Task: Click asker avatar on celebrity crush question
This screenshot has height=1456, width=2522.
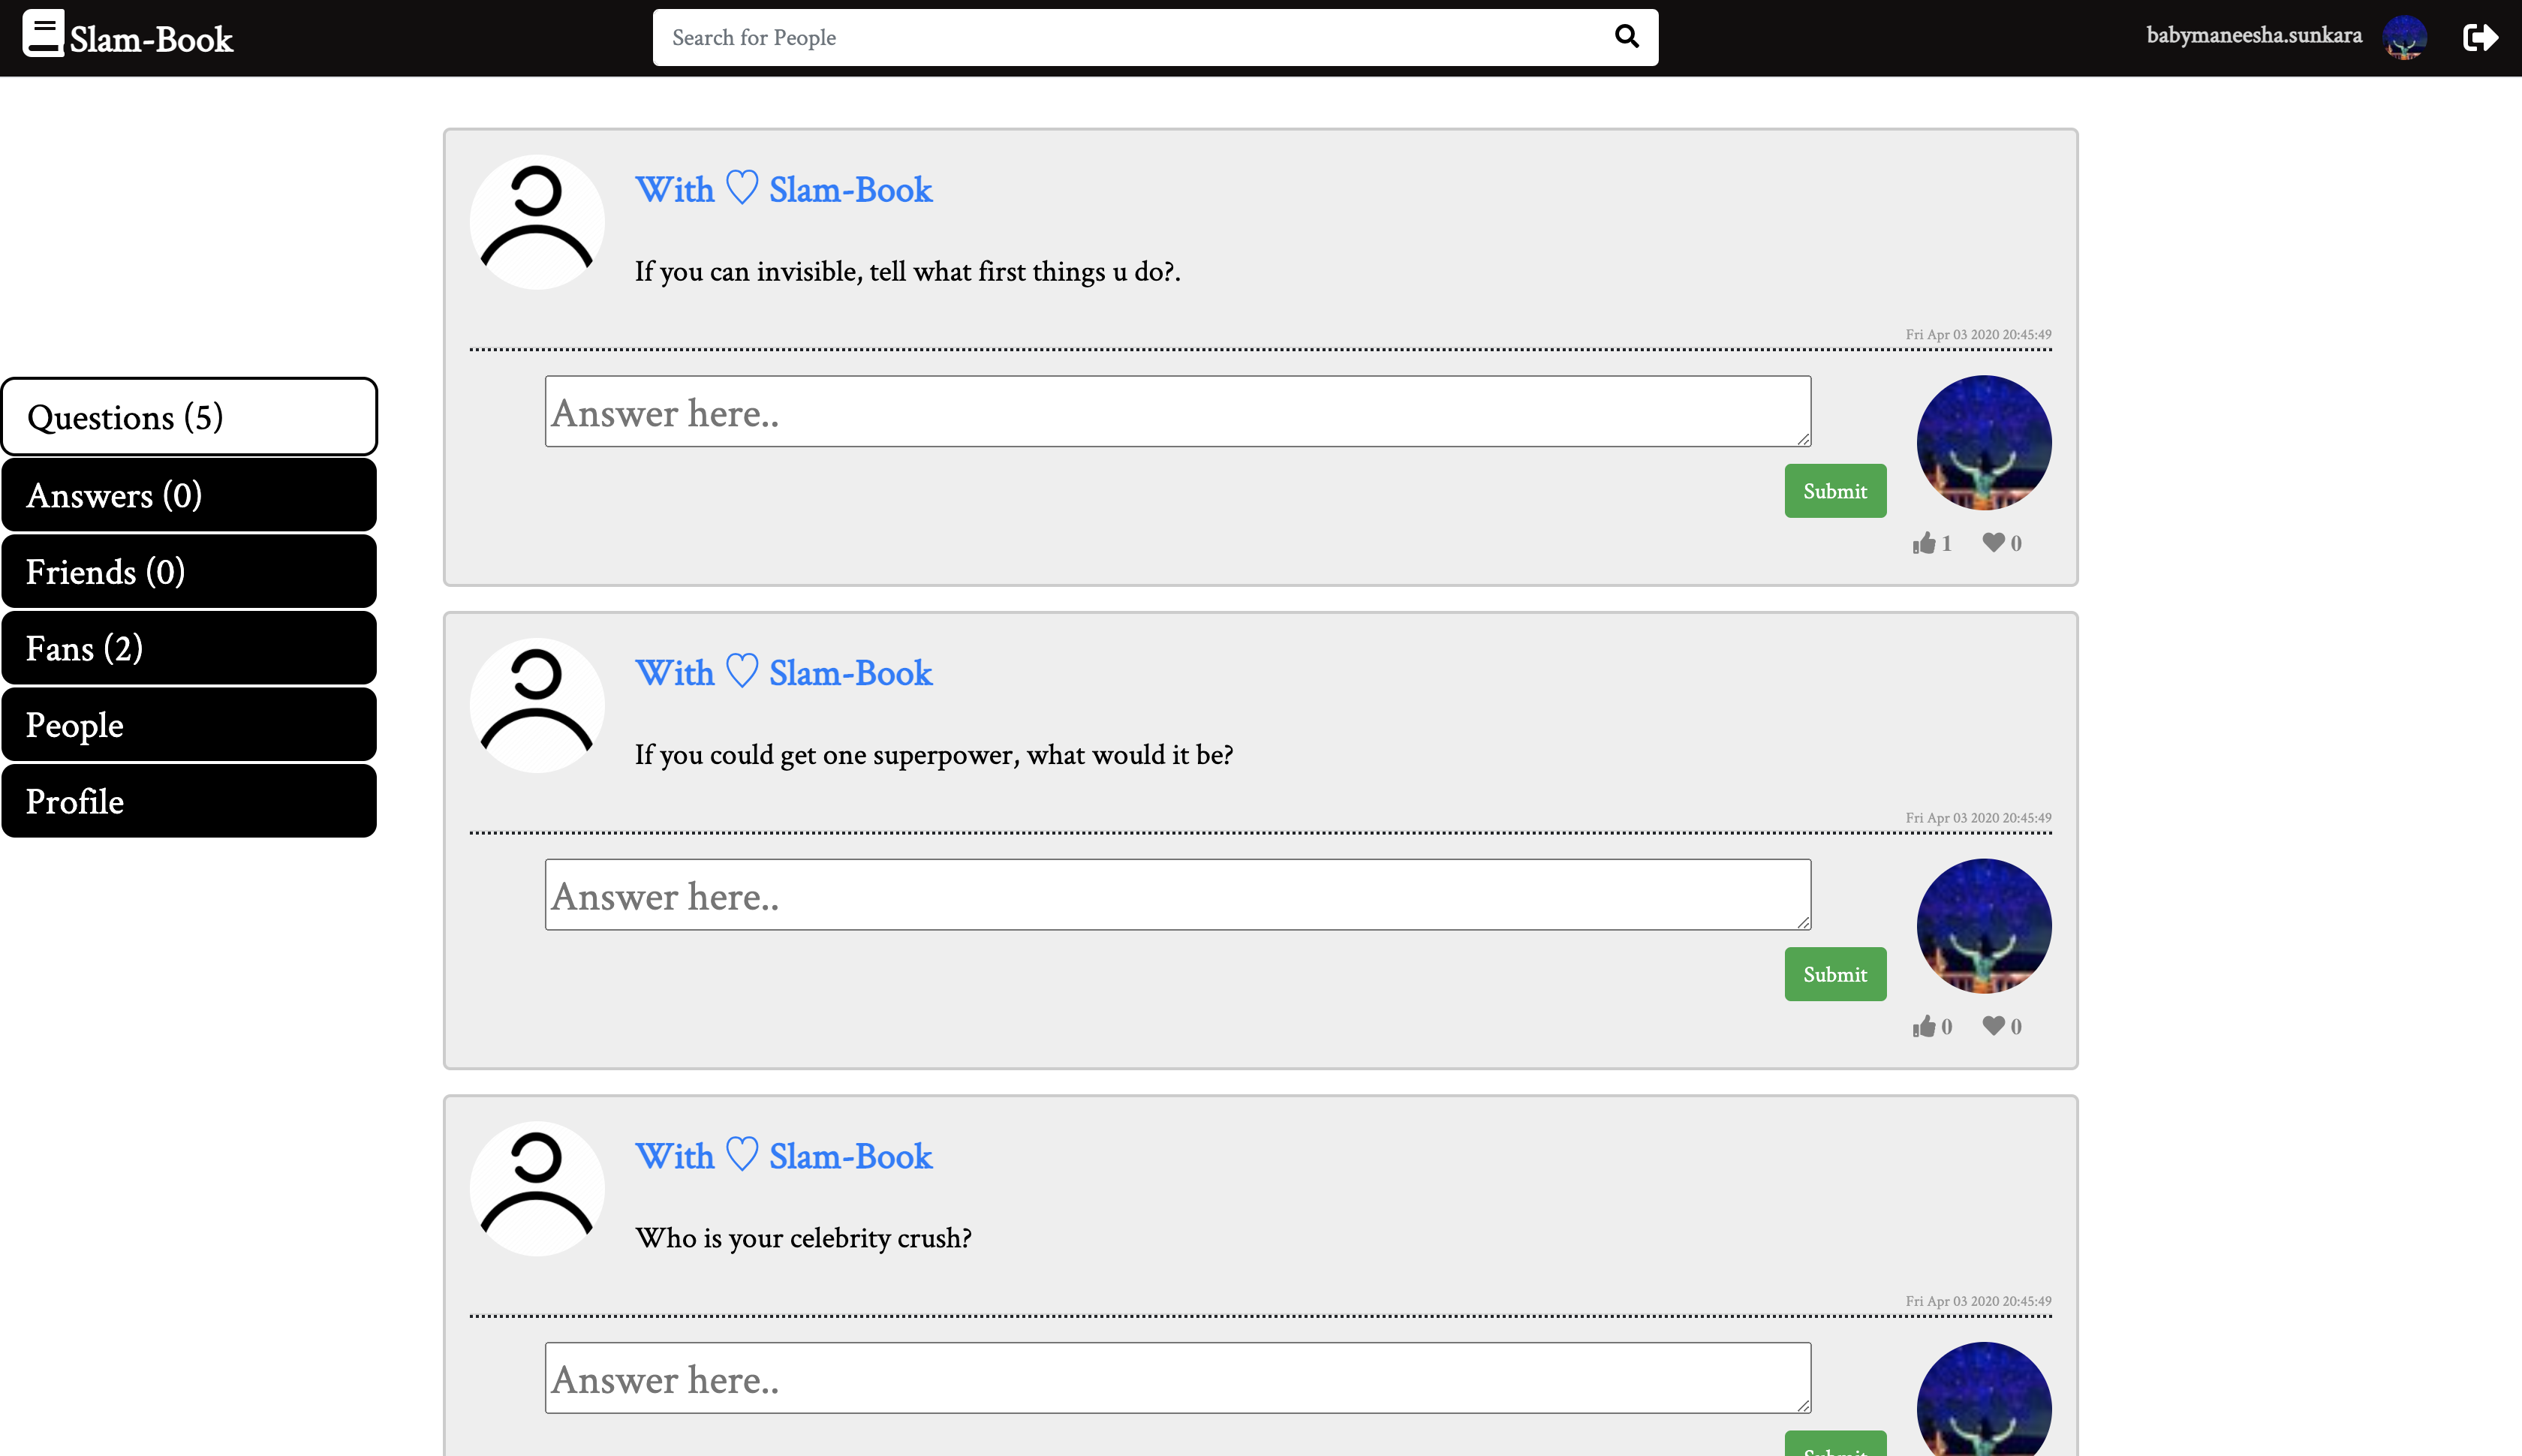Action: [x=537, y=1188]
